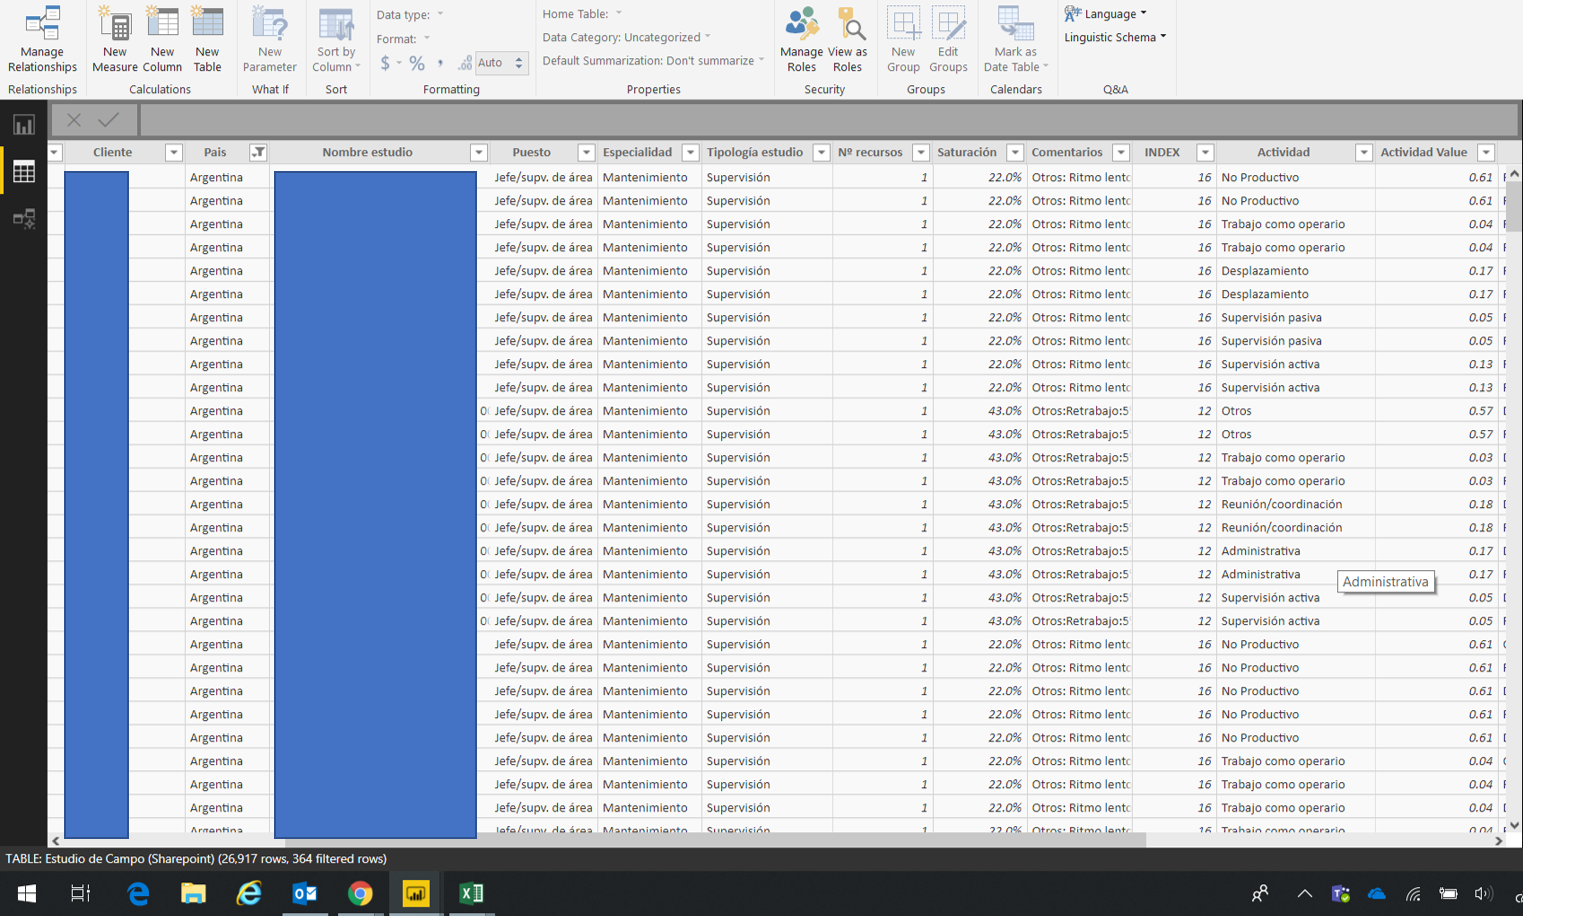Image resolution: width=1581 pixels, height=916 pixels.
Task: Open the Pais column filter
Action: [258, 152]
